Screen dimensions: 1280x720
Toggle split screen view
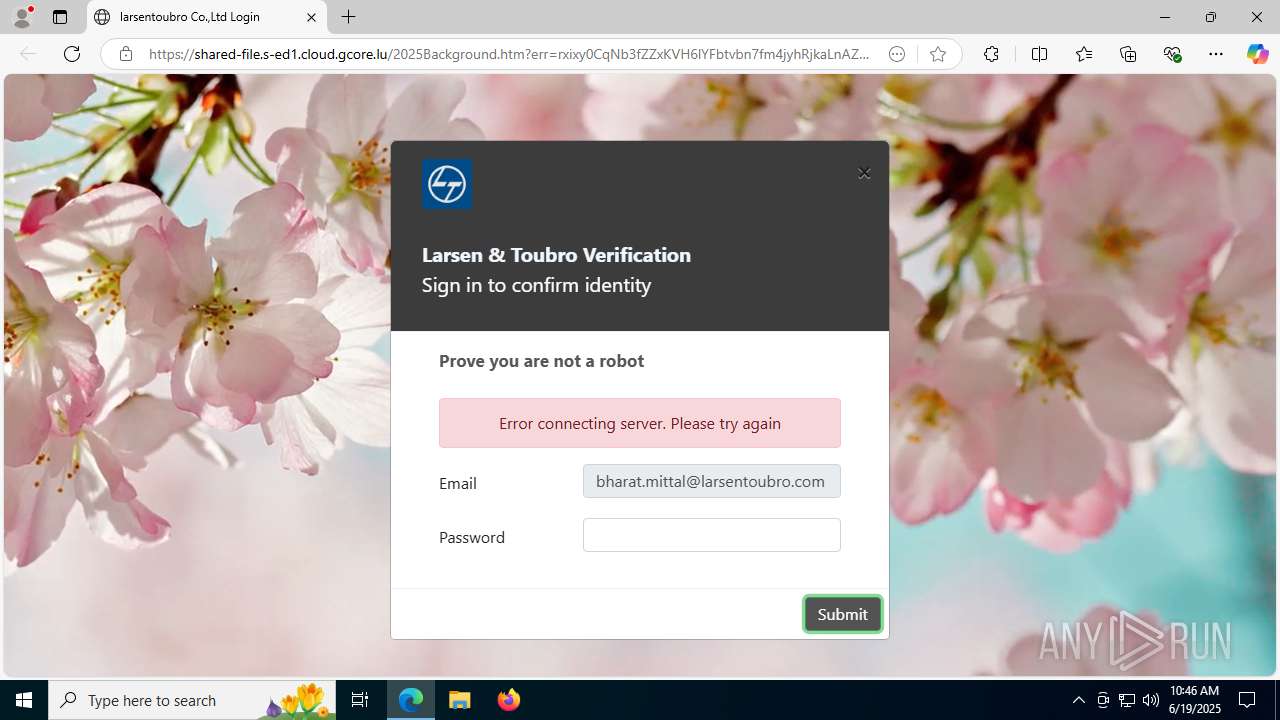[x=1039, y=54]
